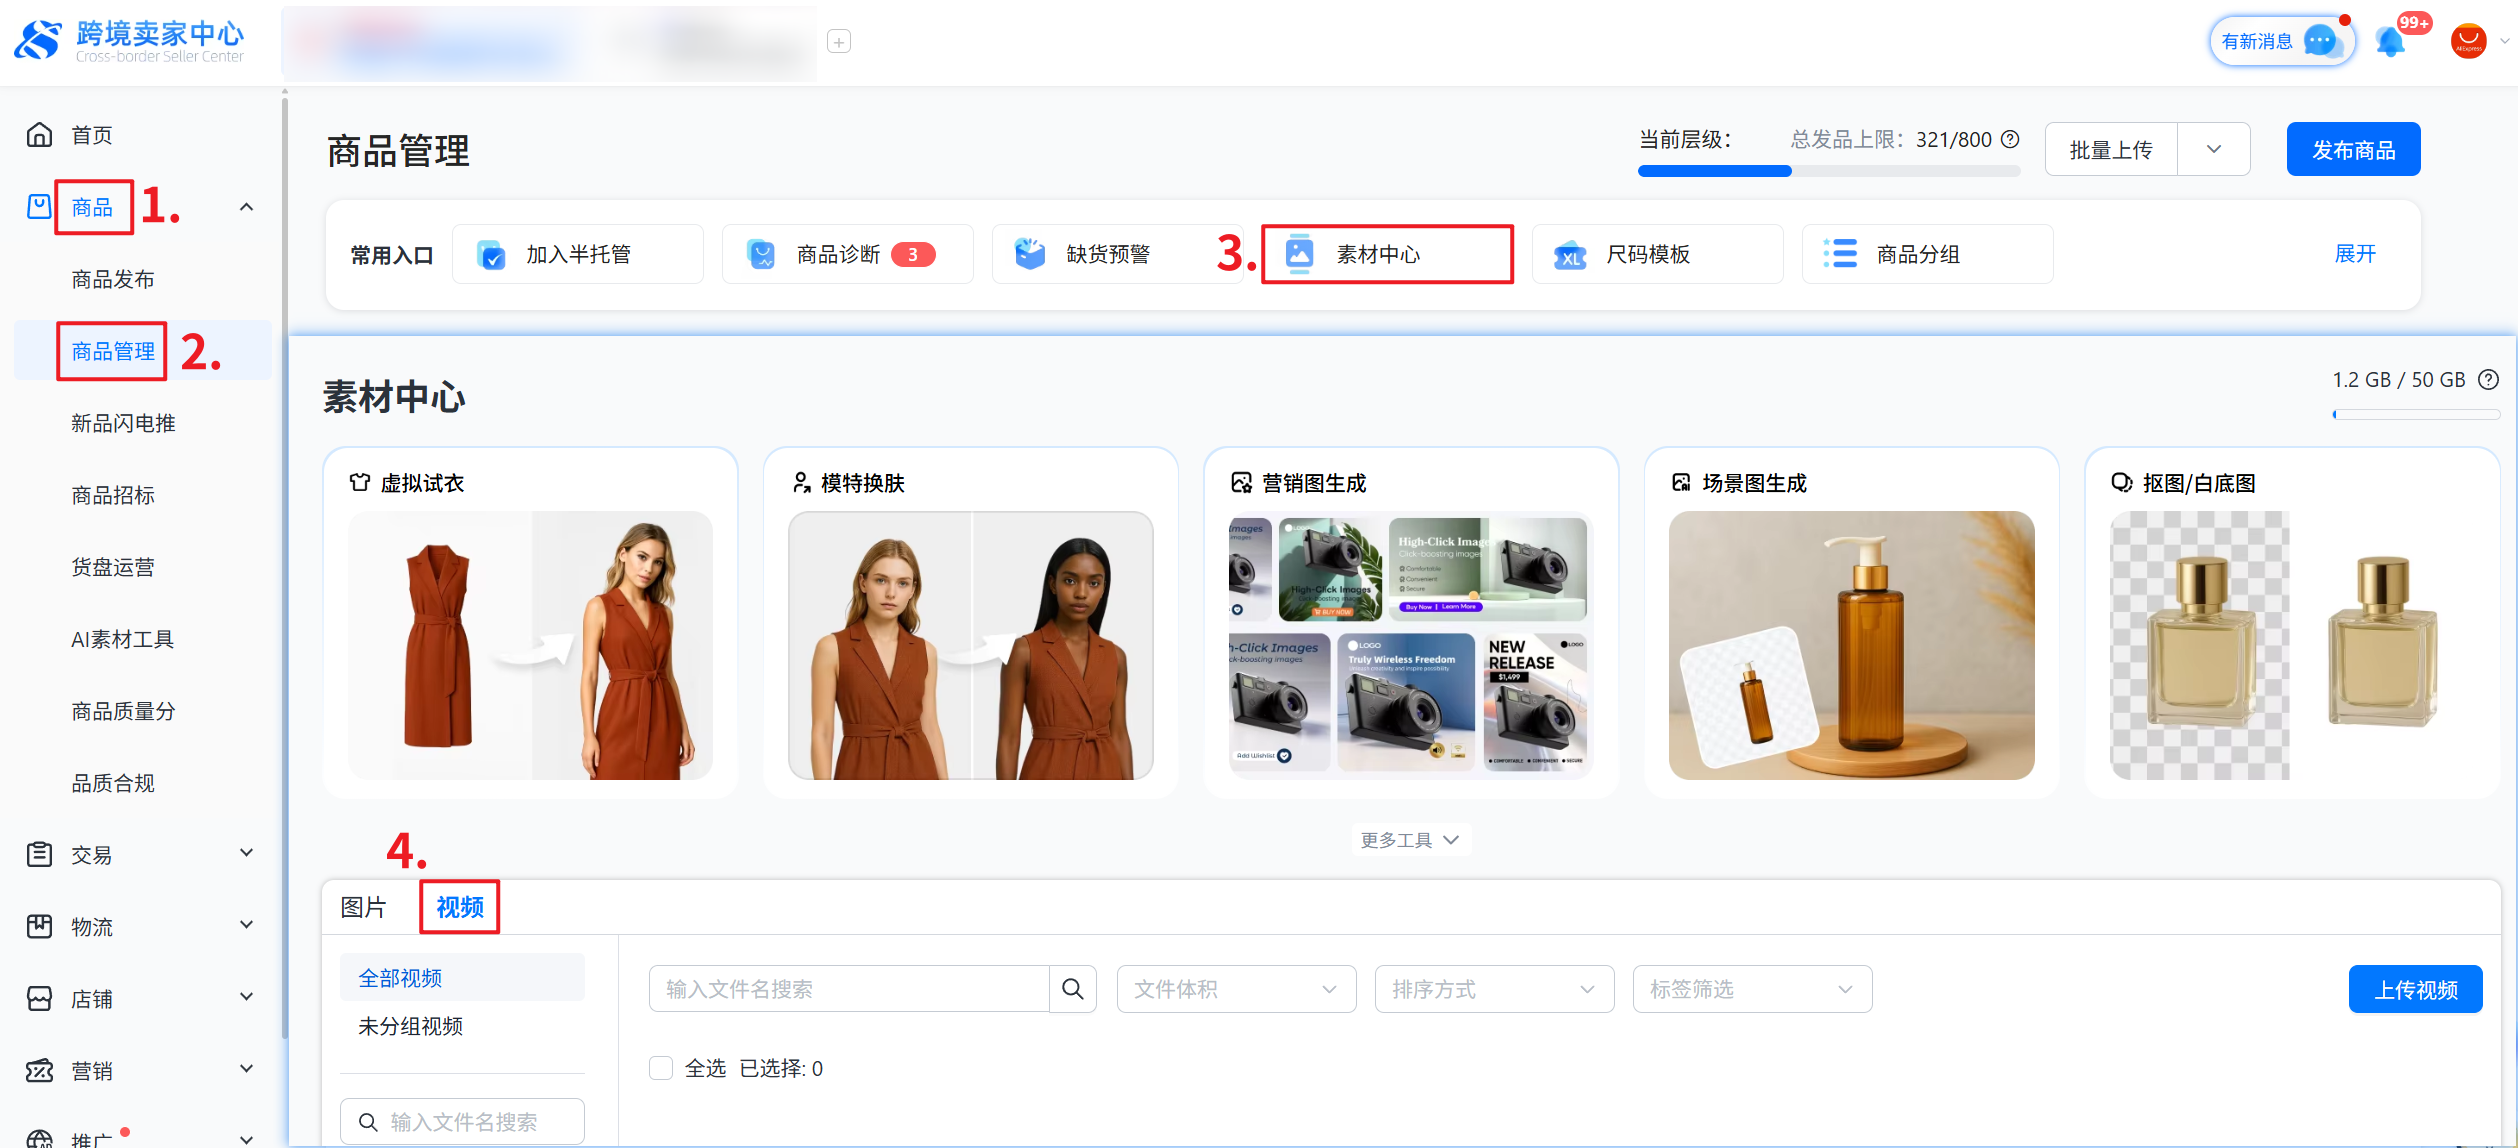Open the 虚拟试衣 tool thumbnail
Viewport: 2518px width, 1148px height.
click(530, 645)
